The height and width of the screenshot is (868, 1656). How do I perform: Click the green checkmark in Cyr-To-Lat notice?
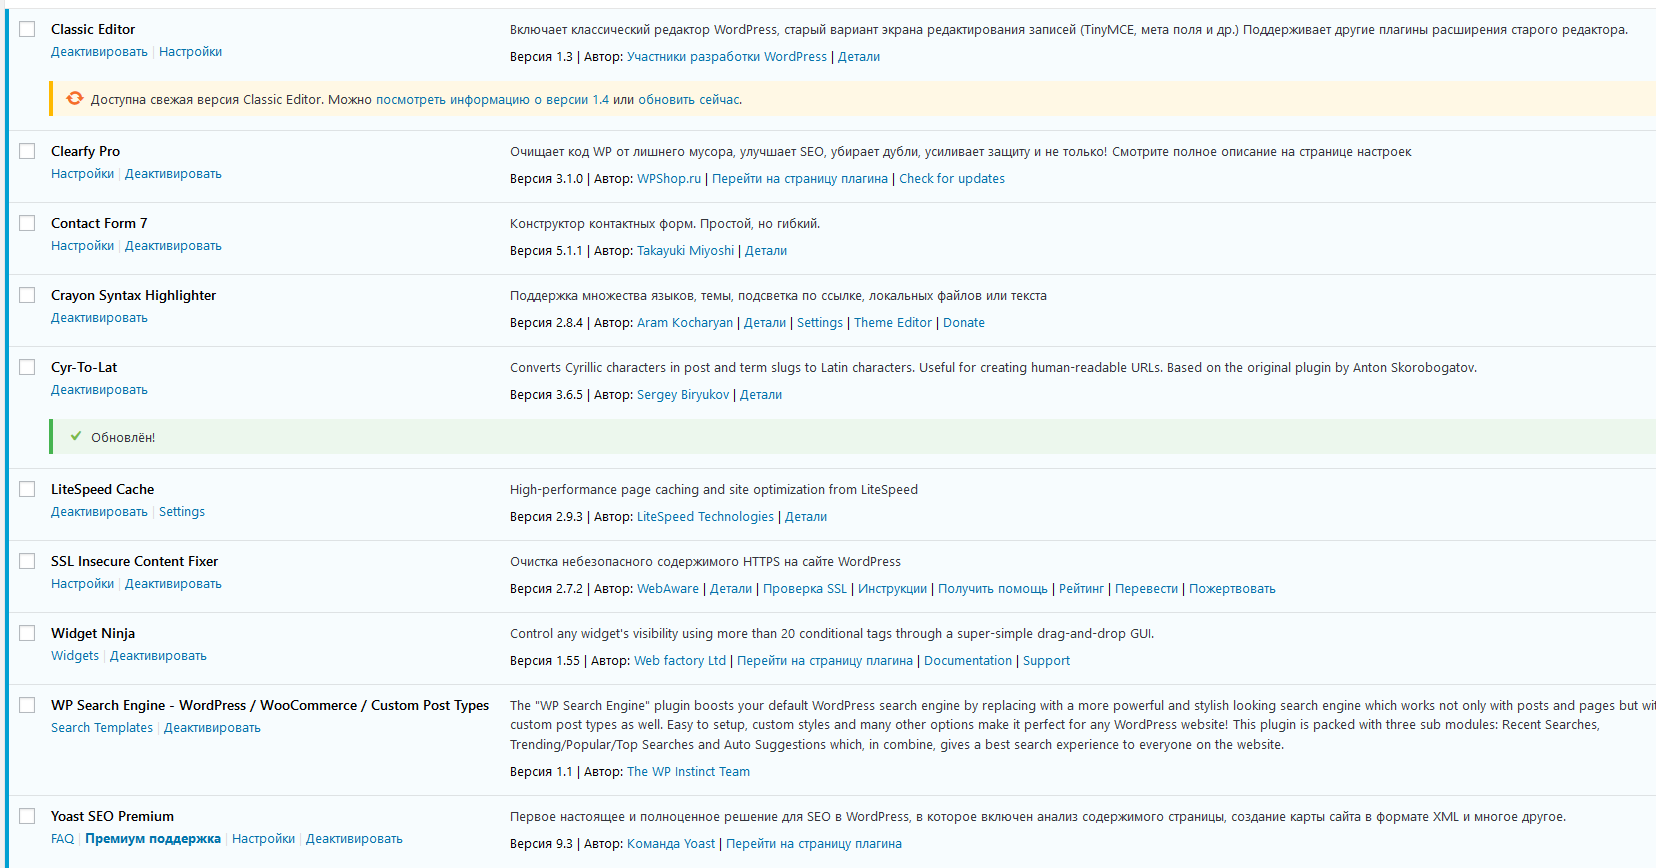pyautogui.click(x=76, y=436)
